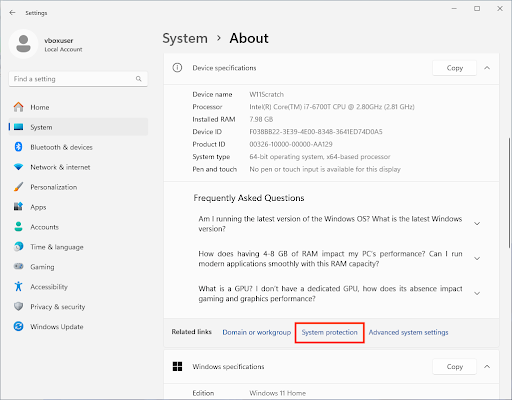Click the Windows 11 Home edition text
The width and height of the screenshot is (512, 400).
pos(278,393)
